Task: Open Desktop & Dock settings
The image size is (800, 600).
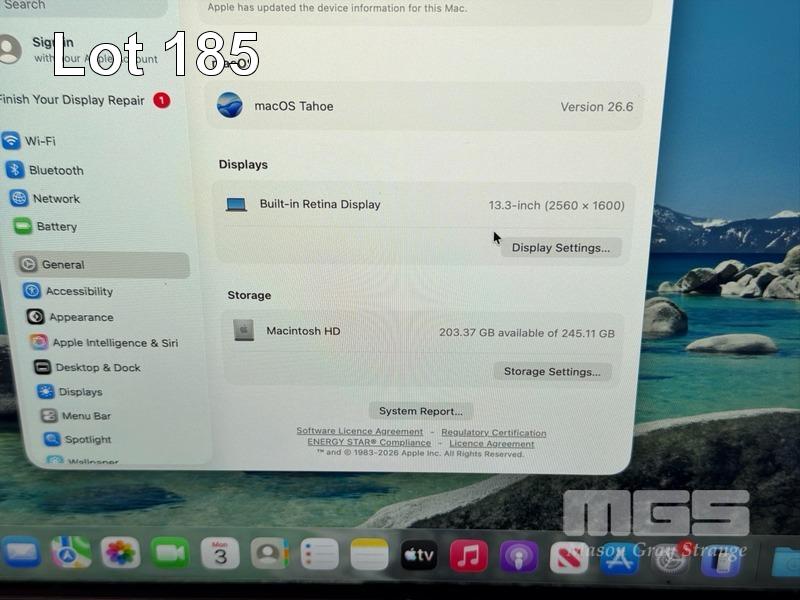Action: pyautogui.click(x=87, y=367)
